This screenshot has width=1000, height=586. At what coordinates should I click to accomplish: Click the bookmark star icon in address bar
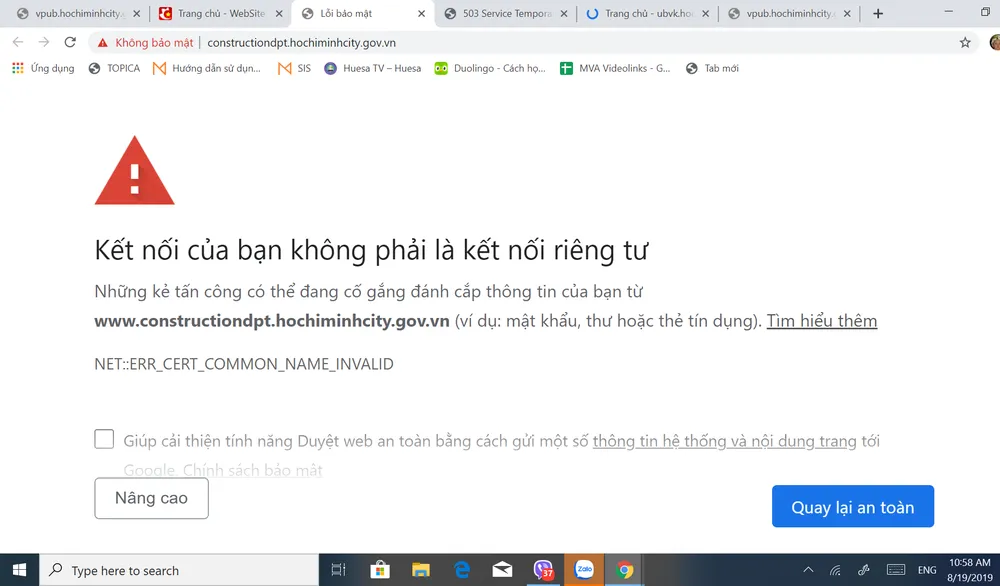point(963,42)
